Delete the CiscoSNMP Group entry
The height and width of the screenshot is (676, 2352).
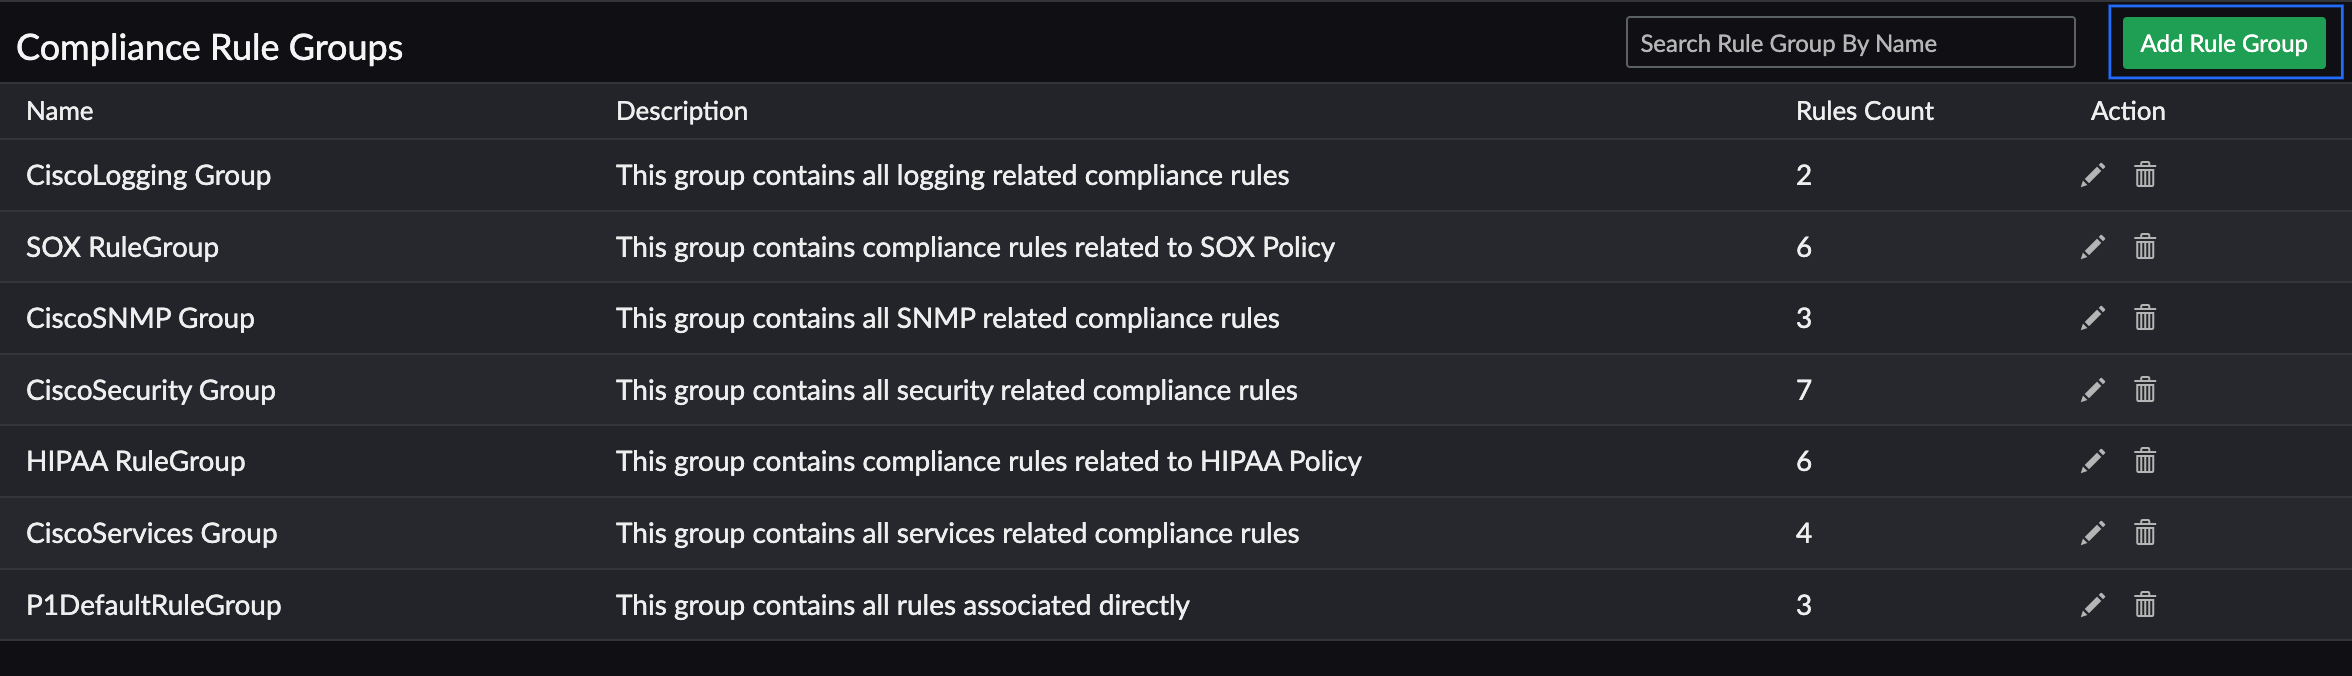point(2145,318)
